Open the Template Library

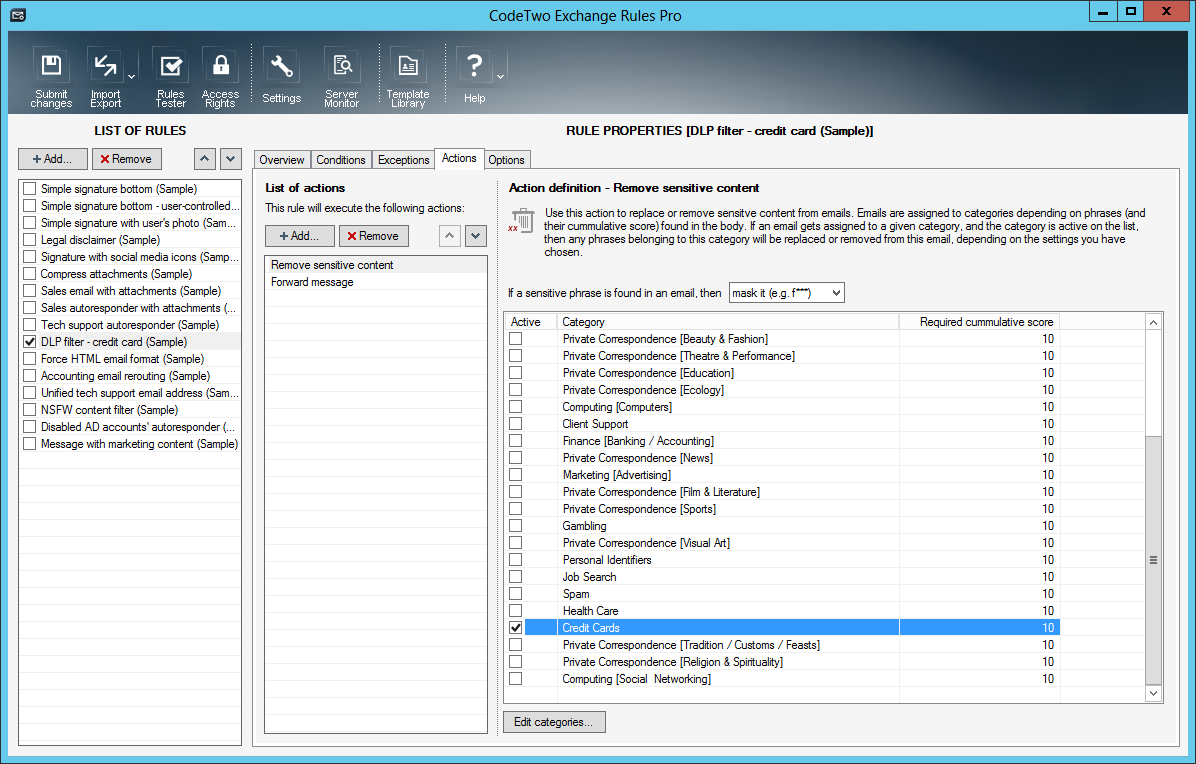408,77
